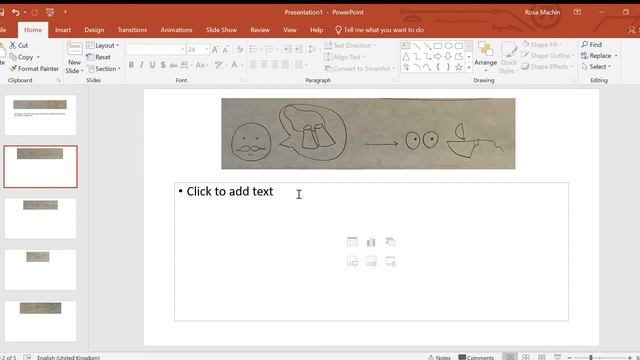
Task: Expand Text Direction options
Action: [x=350, y=45]
